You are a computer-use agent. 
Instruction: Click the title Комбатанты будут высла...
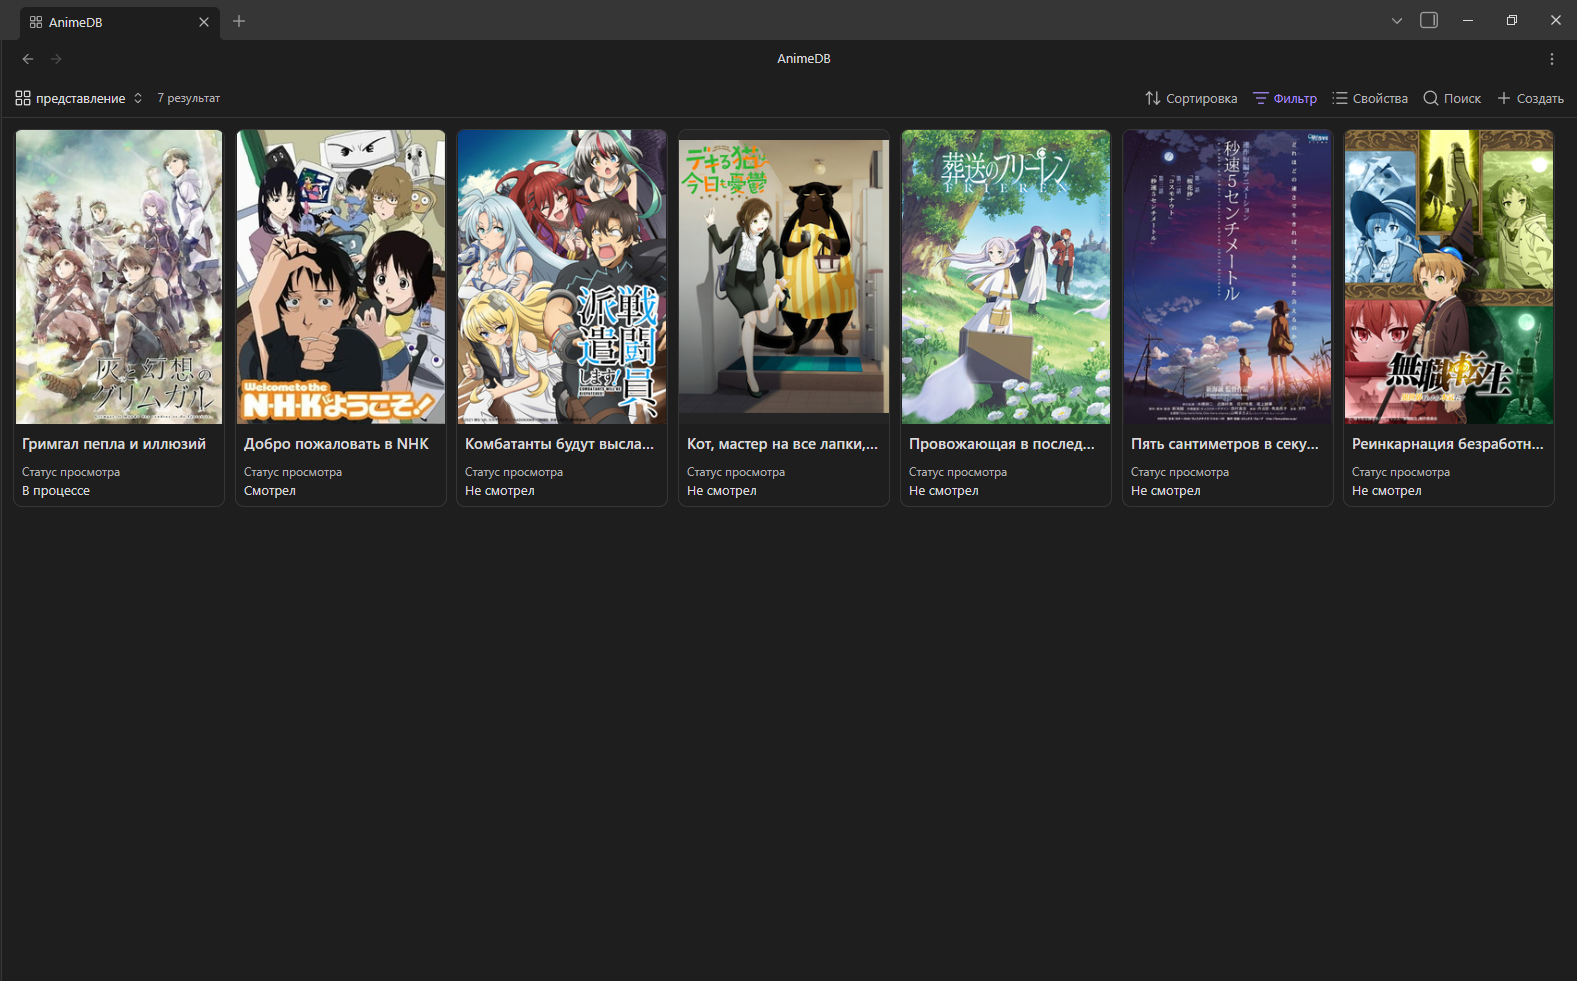(x=560, y=444)
